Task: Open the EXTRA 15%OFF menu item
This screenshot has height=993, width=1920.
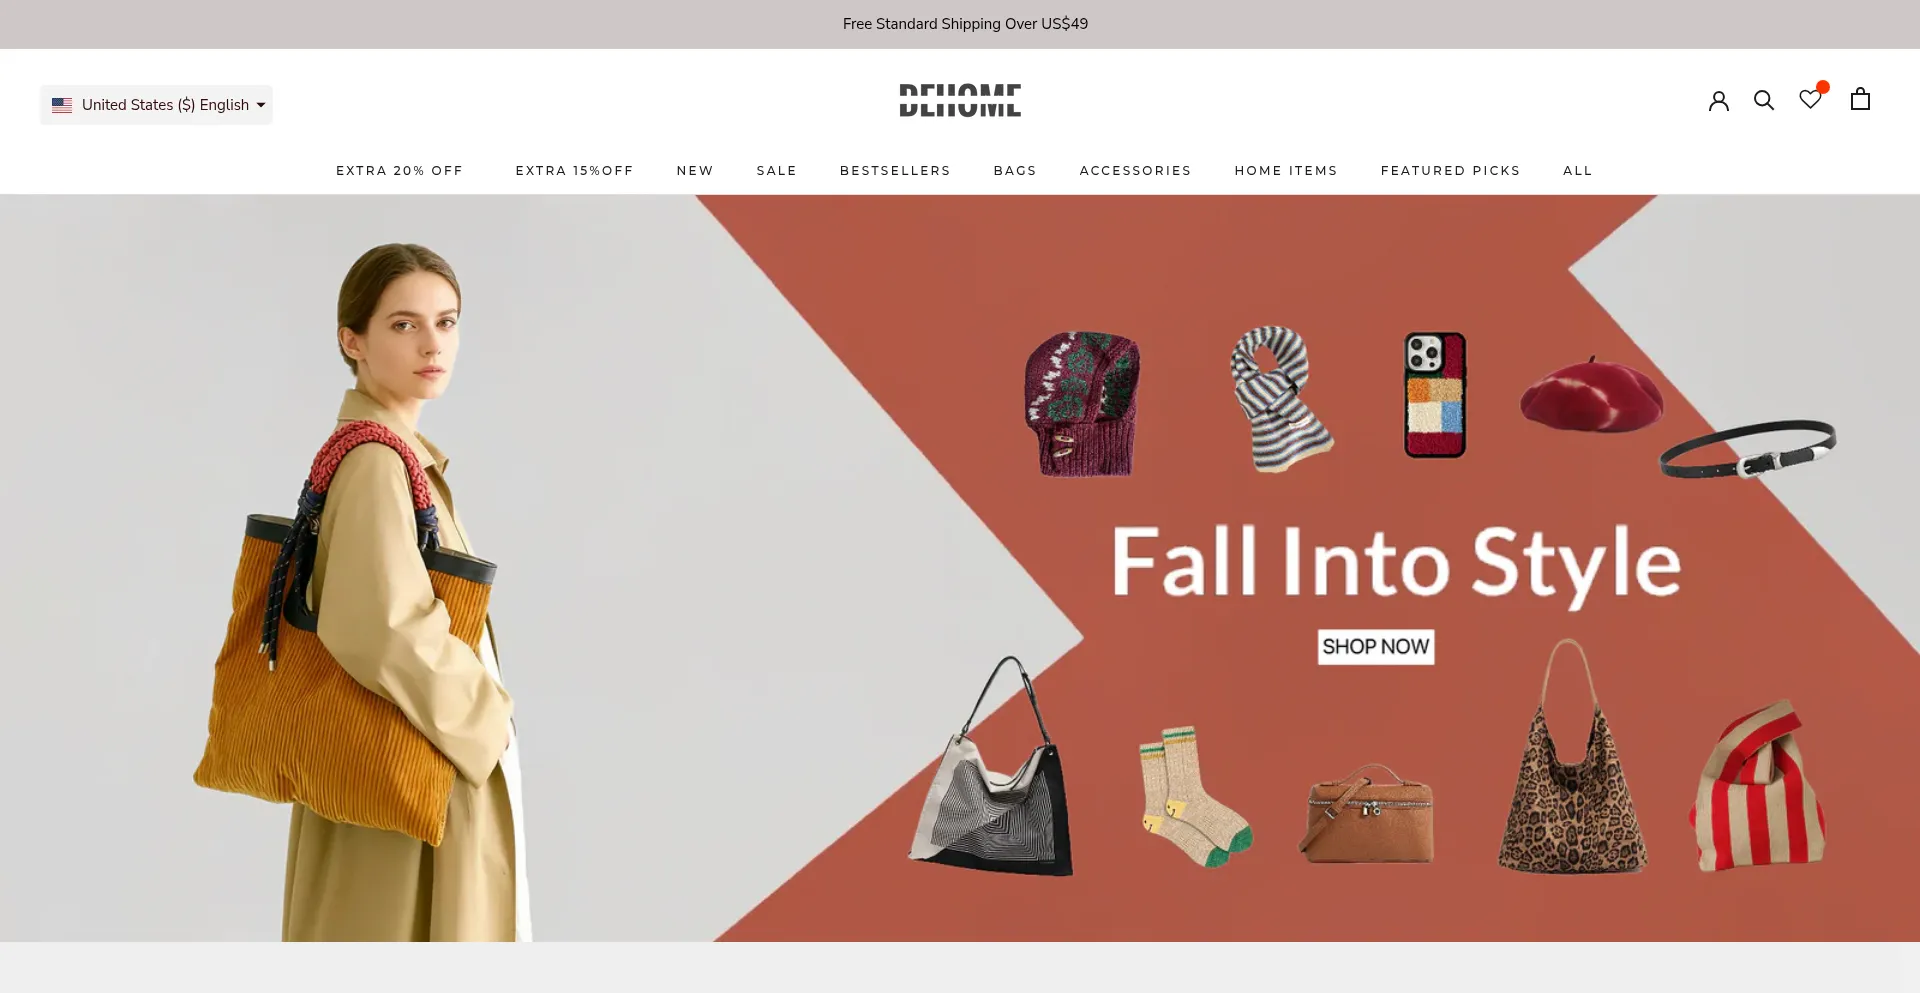Action: click(x=575, y=171)
